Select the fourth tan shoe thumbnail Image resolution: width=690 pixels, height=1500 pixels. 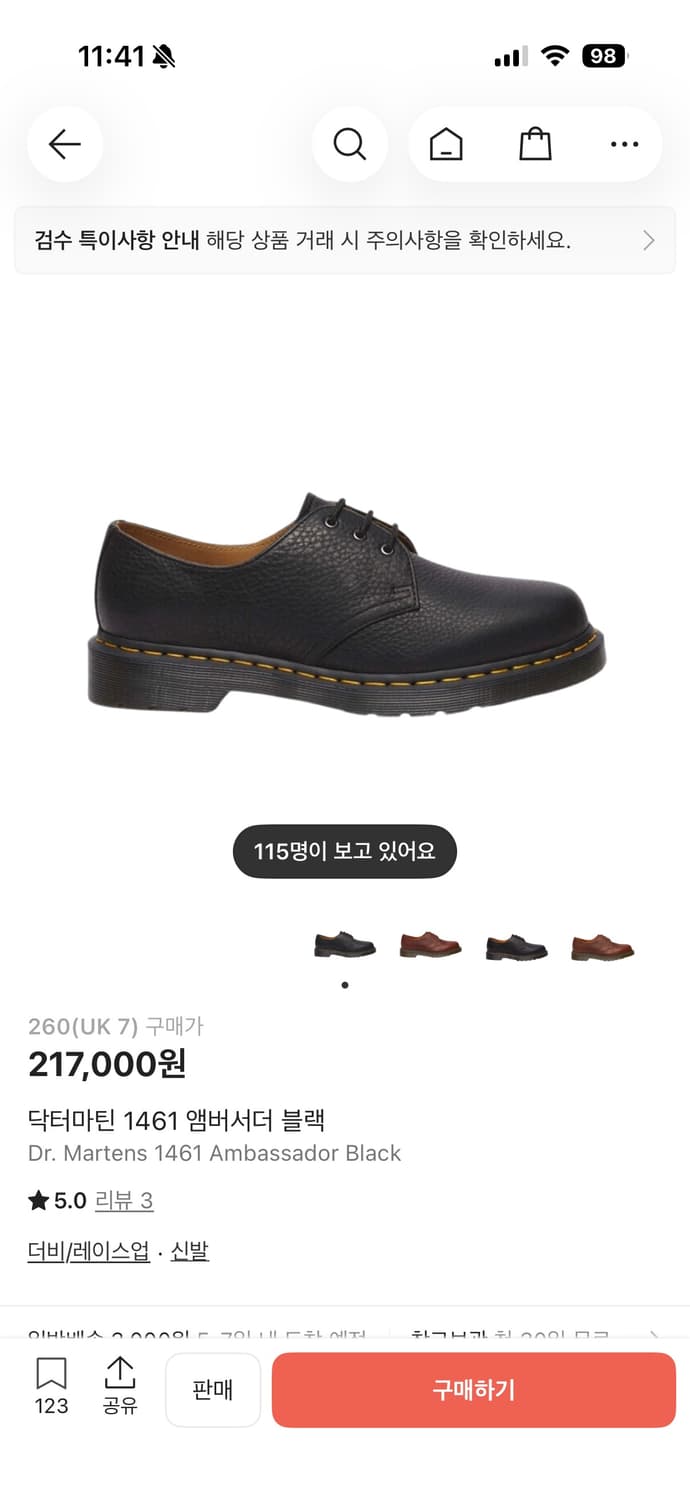coord(603,945)
